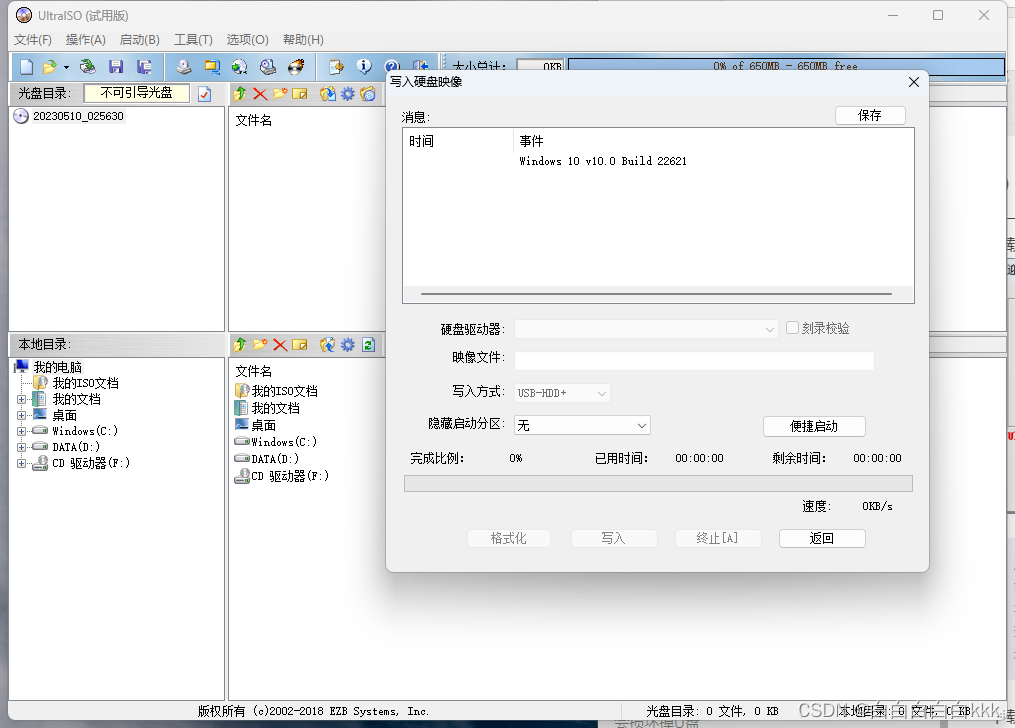Open the 工具(T) menu
Image resolution: width=1015 pixels, height=728 pixels.
(194, 40)
